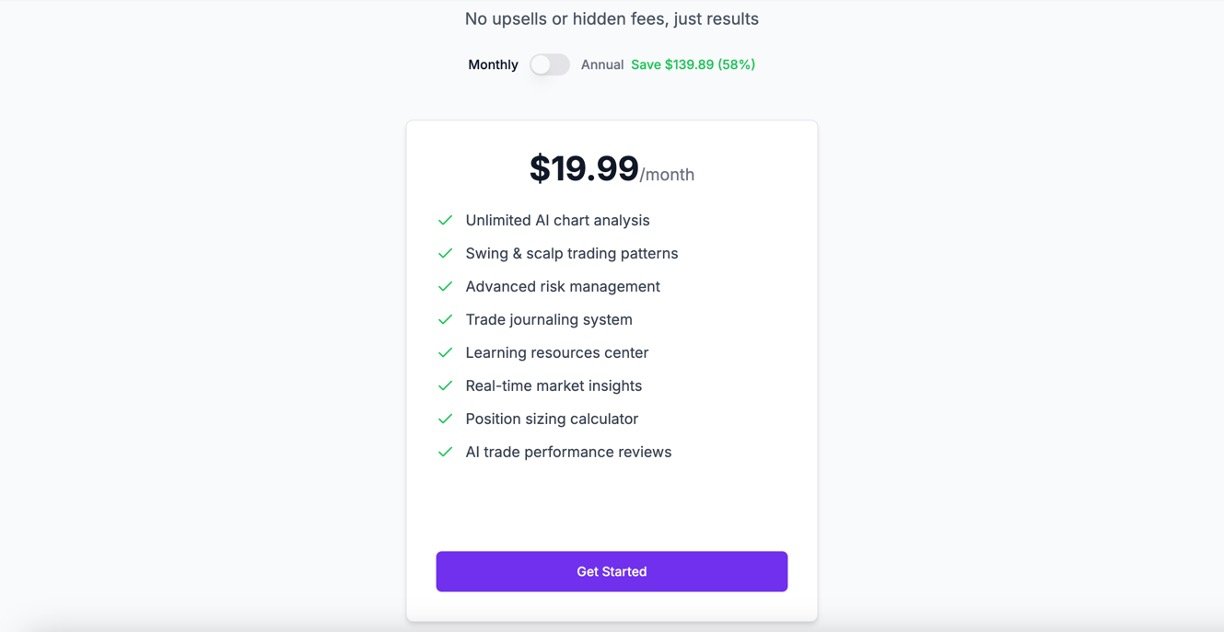
Task: Click the check icon for Position sizing calculator
Action: click(445, 418)
